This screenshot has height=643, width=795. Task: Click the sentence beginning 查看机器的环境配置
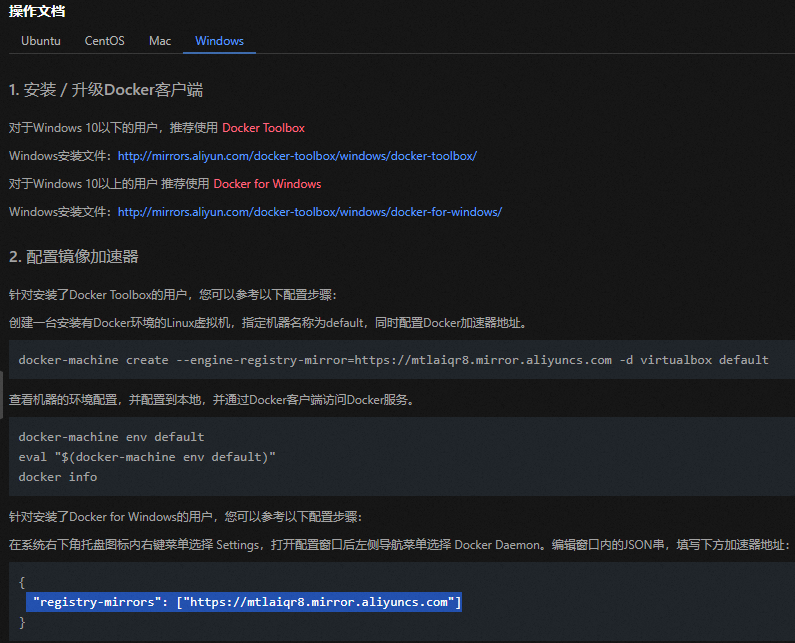coord(213,400)
